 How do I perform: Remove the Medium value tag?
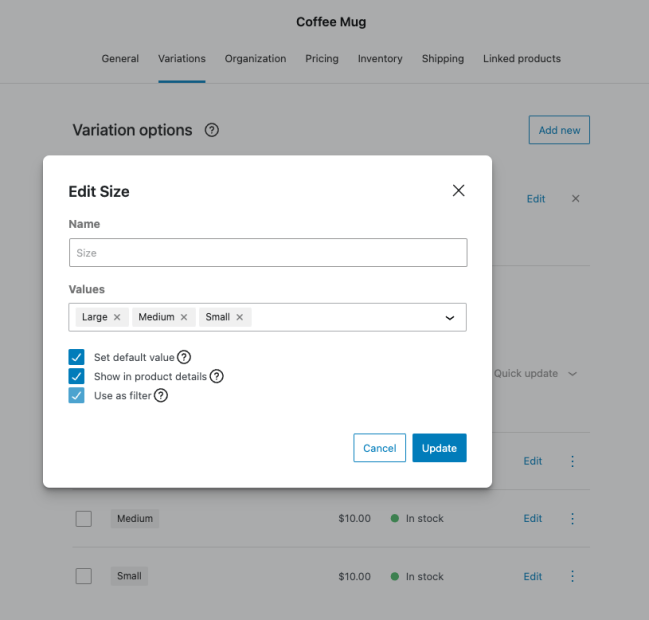point(184,317)
